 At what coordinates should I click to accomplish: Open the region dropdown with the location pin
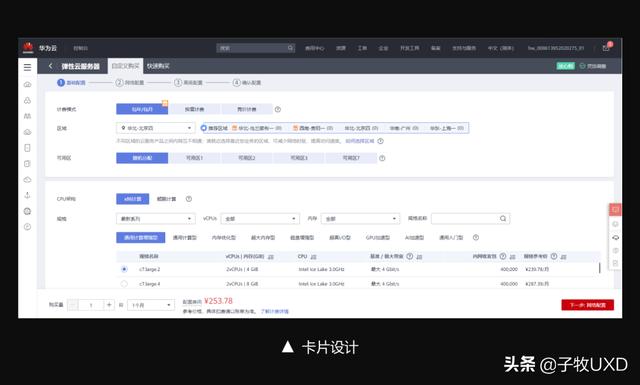pyautogui.click(x=156, y=128)
